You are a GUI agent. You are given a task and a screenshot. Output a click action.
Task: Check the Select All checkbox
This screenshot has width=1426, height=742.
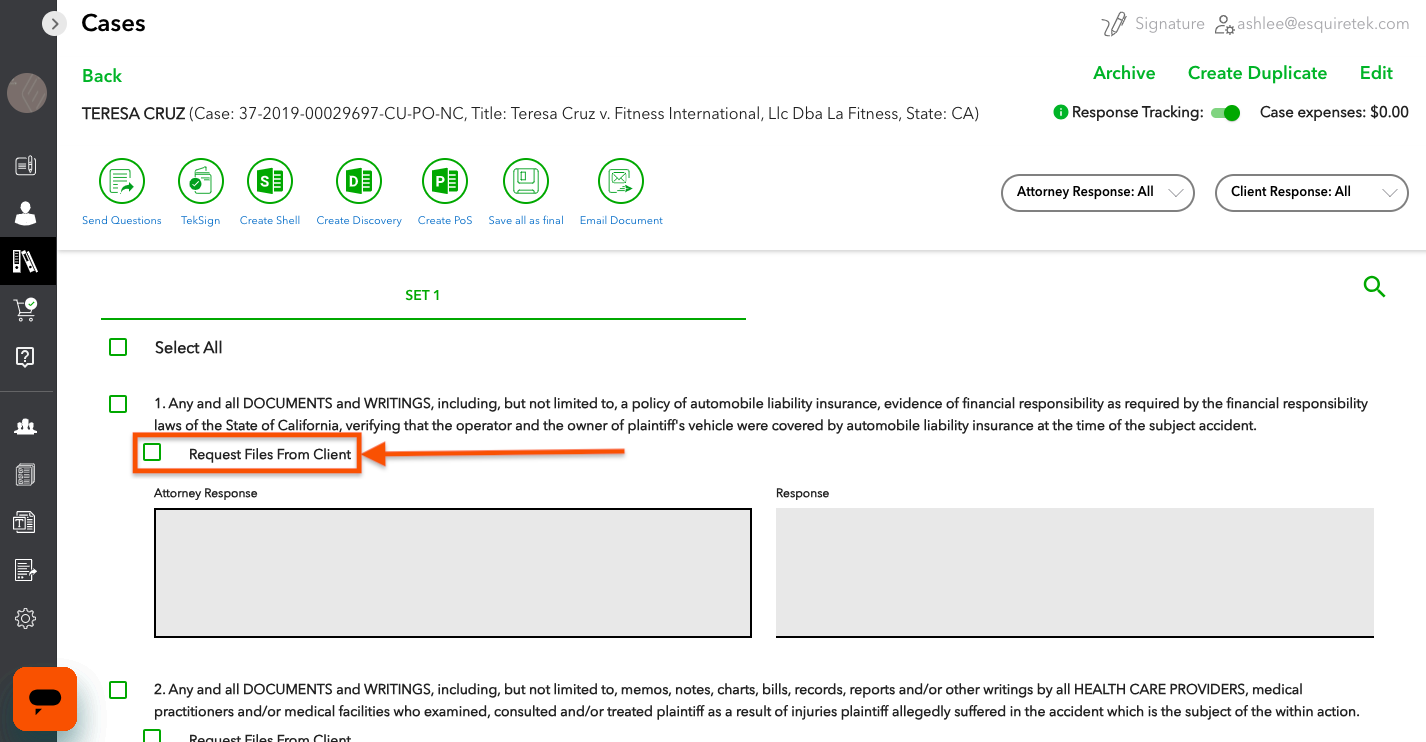point(118,346)
